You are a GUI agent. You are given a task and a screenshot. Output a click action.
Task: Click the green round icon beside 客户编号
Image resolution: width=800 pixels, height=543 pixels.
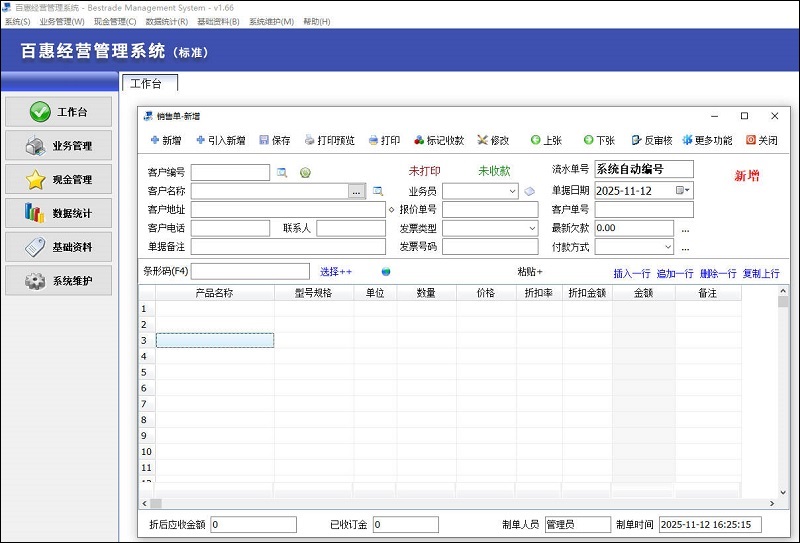[305, 172]
